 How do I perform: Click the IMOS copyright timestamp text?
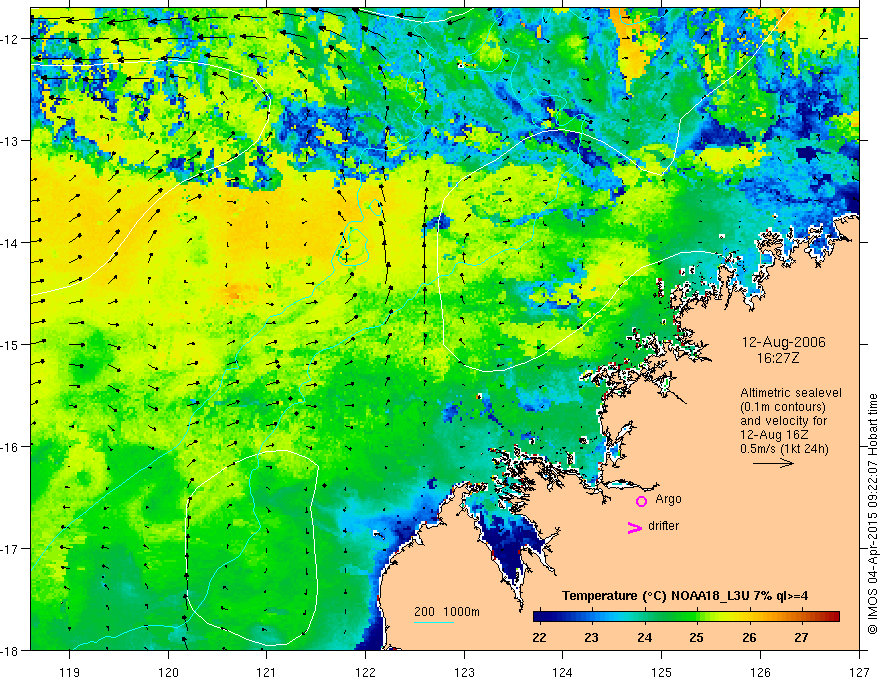tap(872, 514)
